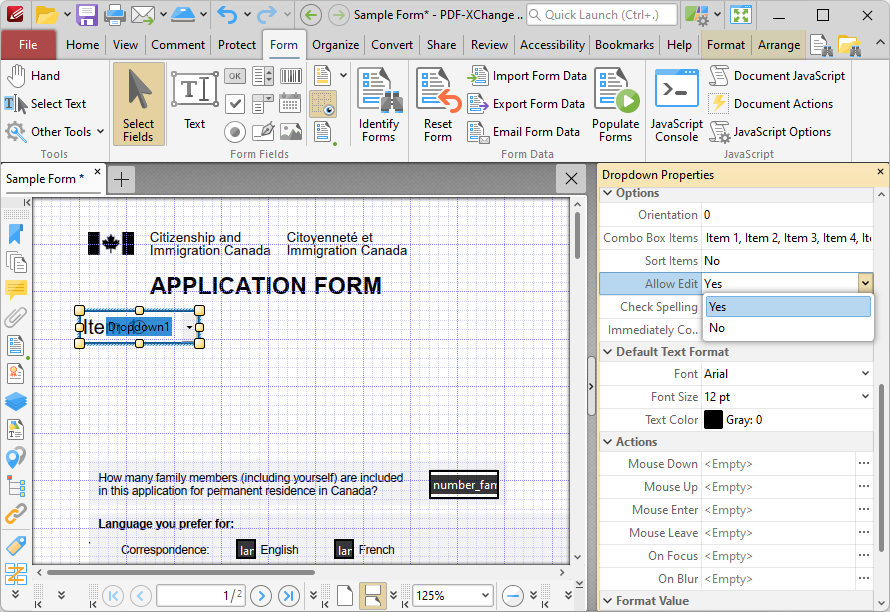Undo the last action
This screenshot has height=612, width=890.
(x=227, y=15)
